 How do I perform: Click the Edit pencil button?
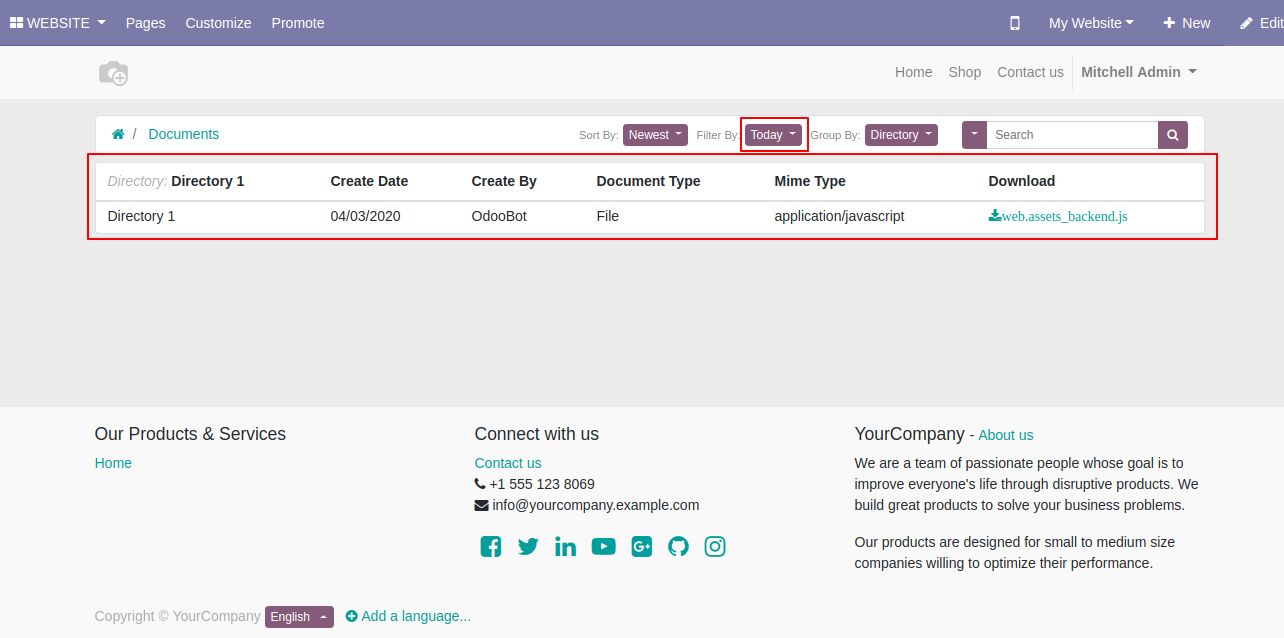1261,23
